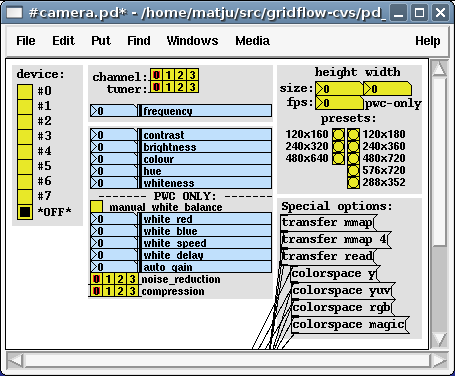Viewport: 455px width, 376px height.
Task: Click the 240x360 preset bang
Action: (353, 147)
